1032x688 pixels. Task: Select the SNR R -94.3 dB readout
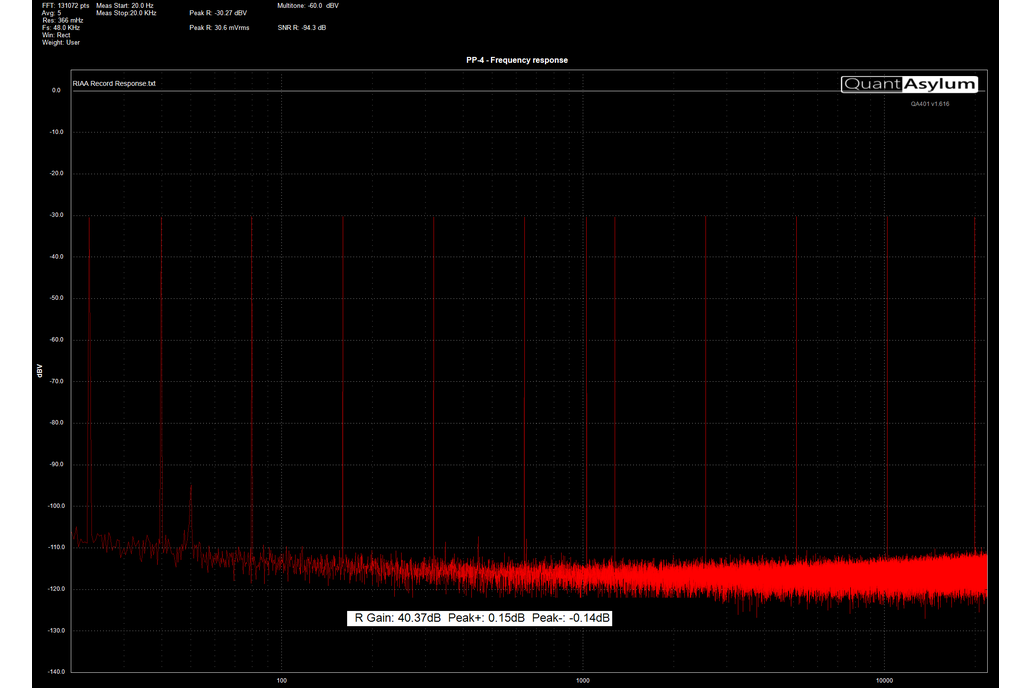(x=302, y=27)
